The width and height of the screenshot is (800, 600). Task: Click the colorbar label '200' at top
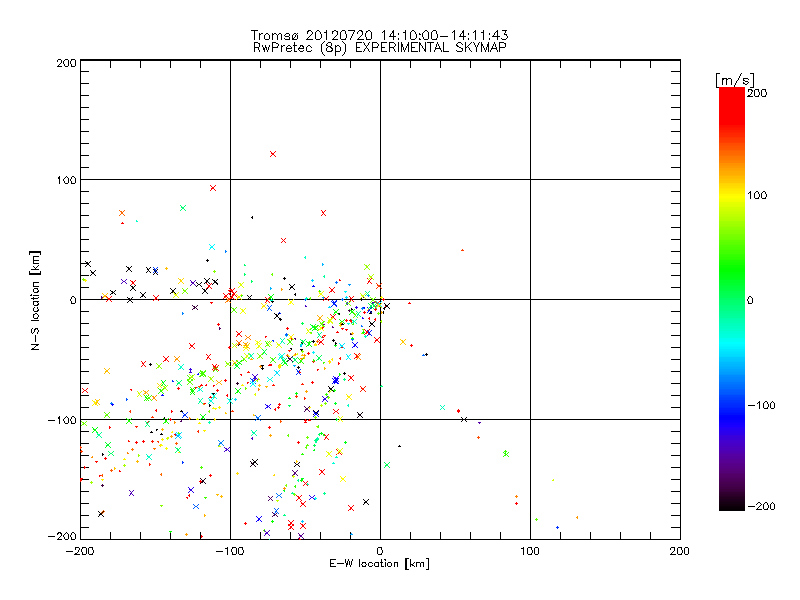[x=757, y=93]
